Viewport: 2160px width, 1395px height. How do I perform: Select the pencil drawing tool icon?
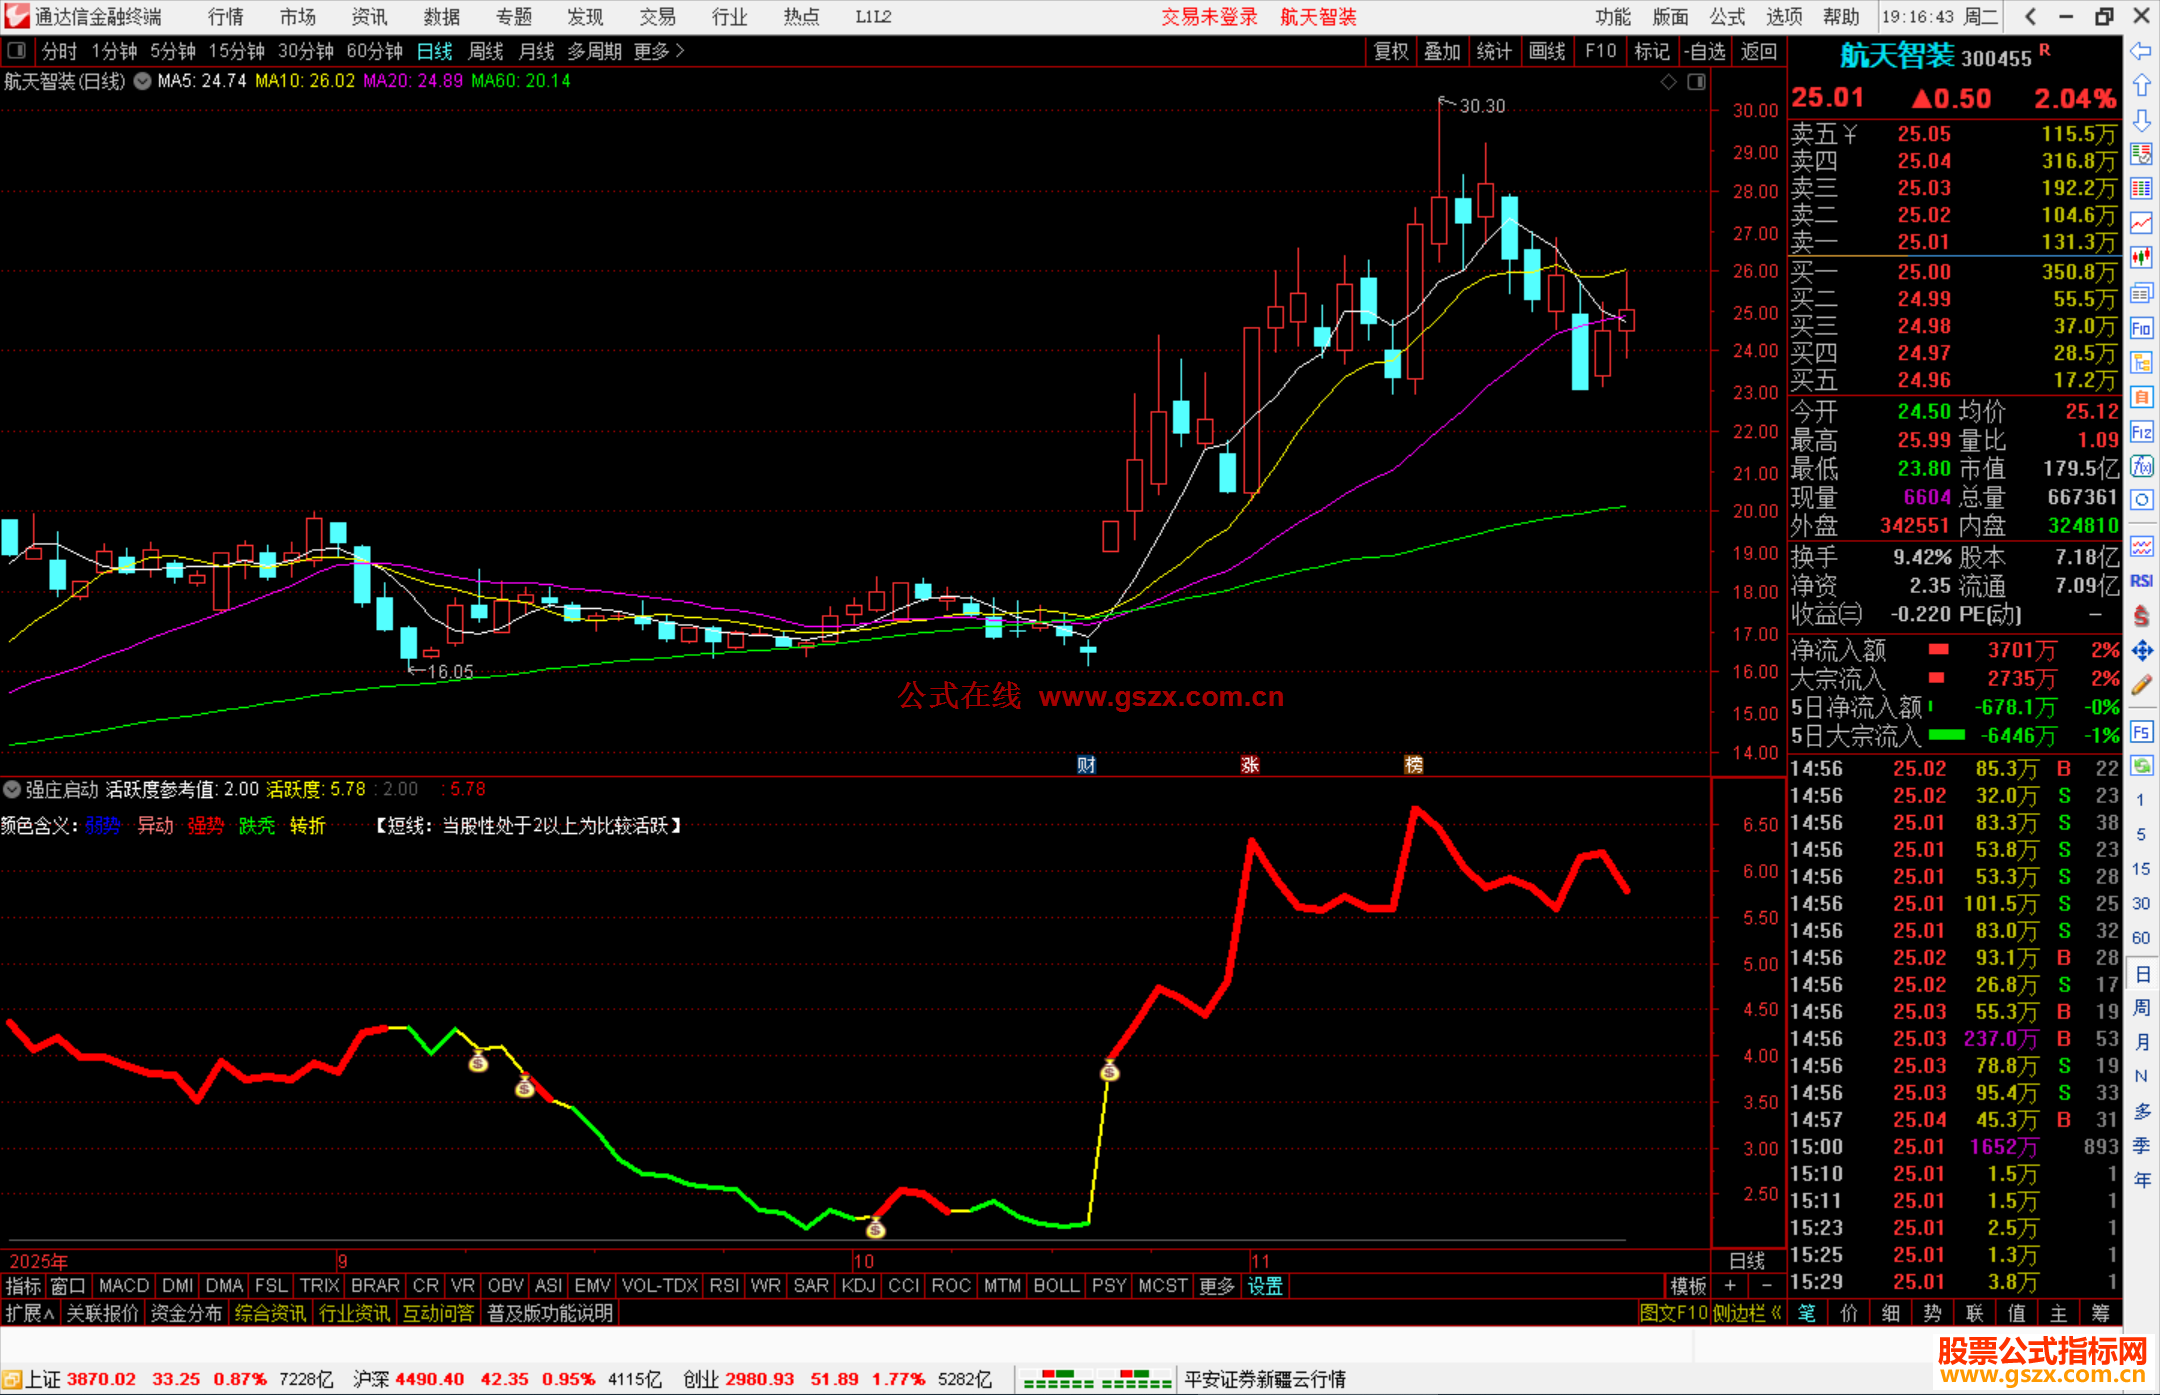coord(2141,685)
